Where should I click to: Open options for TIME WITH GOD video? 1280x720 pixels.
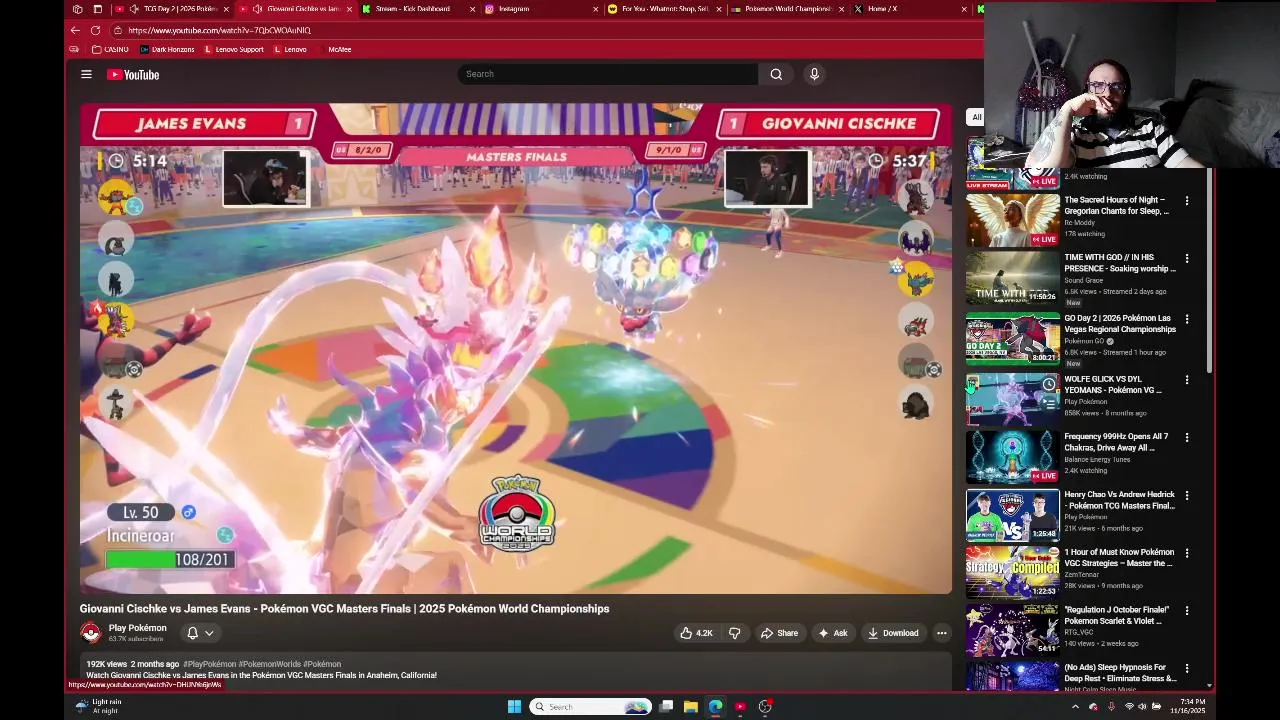(1187, 259)
